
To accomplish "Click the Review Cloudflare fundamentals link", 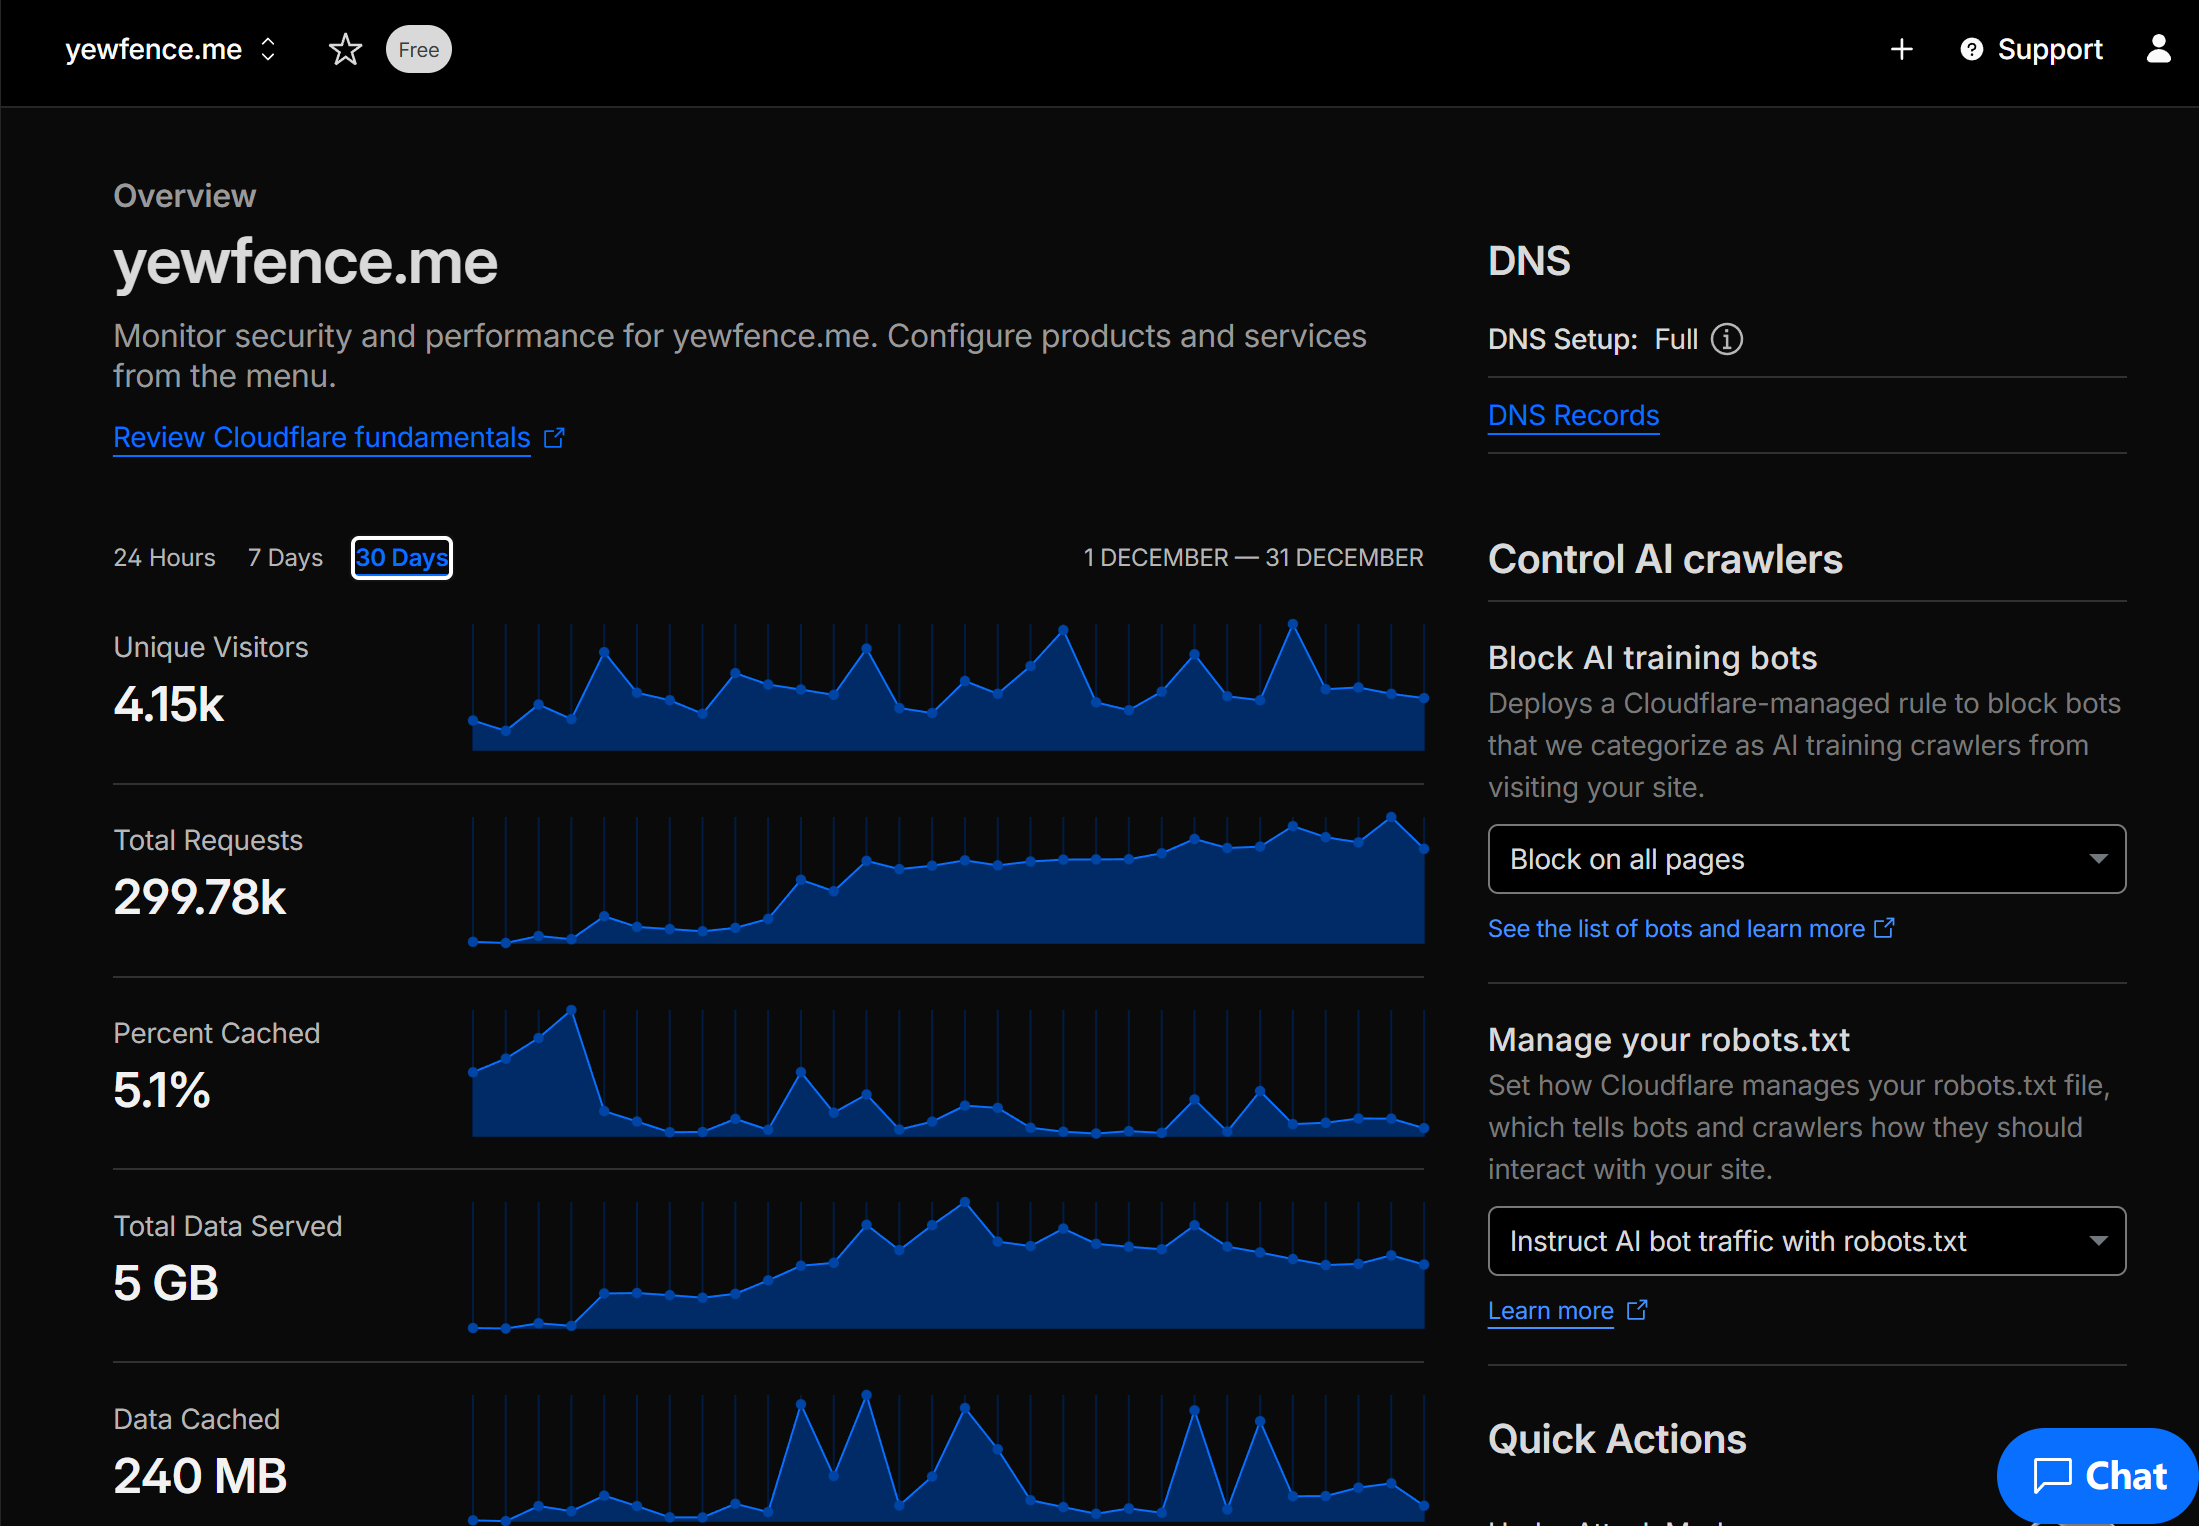I will (x=321, y=437).
